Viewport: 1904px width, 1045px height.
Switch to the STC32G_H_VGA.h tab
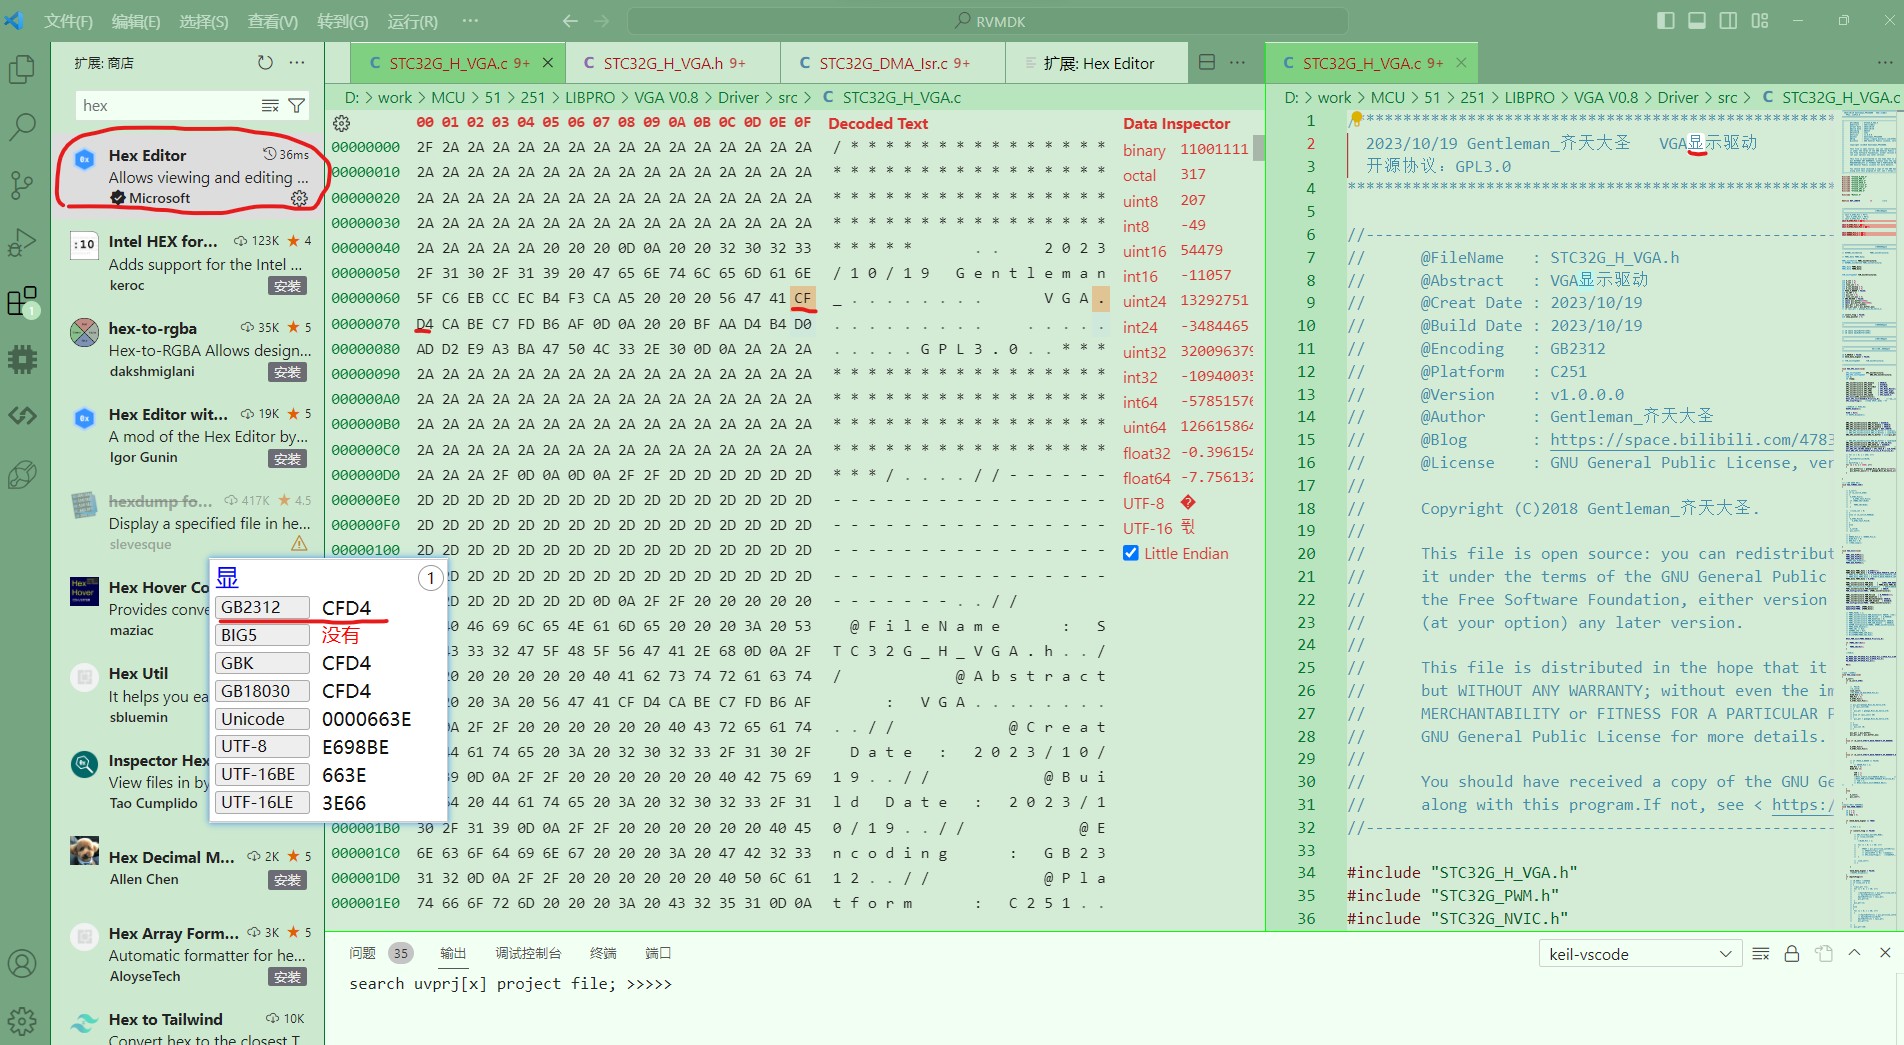tap(672, 63)
